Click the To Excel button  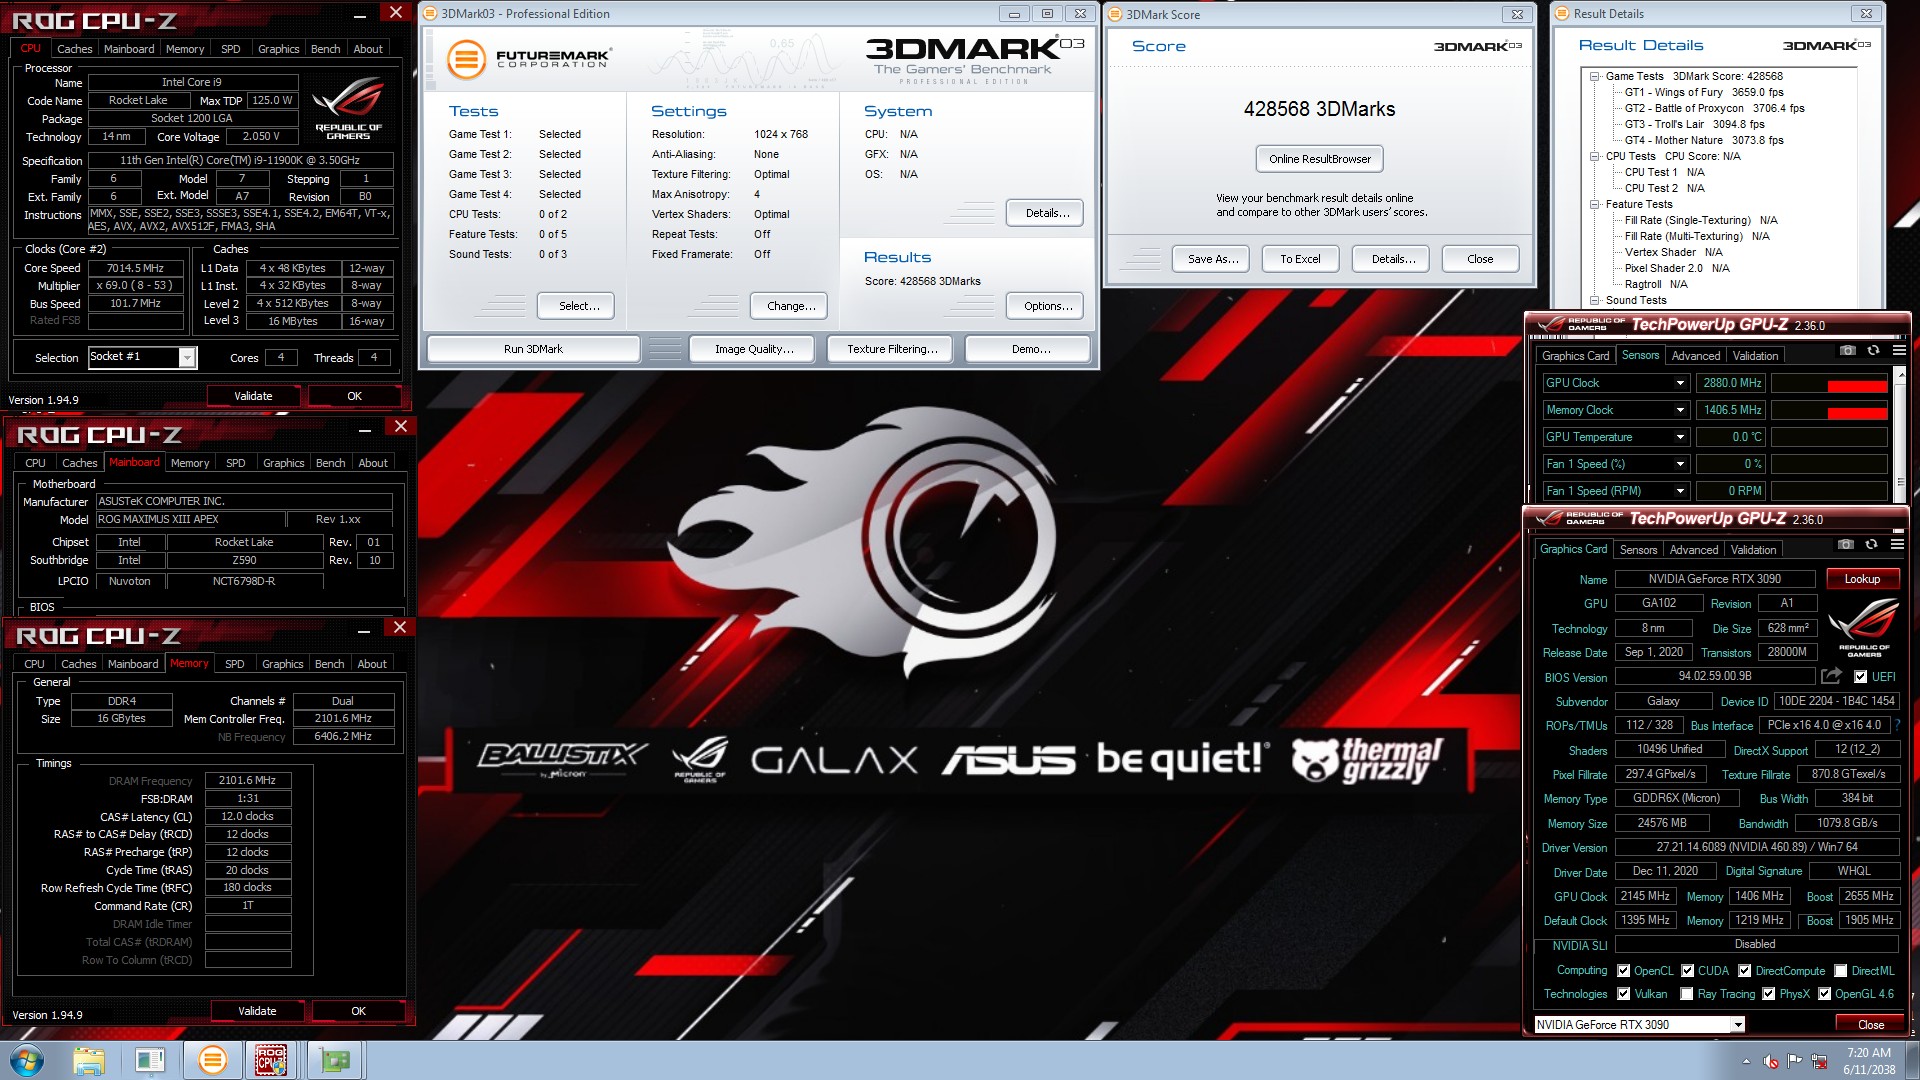click(1300, 259)
